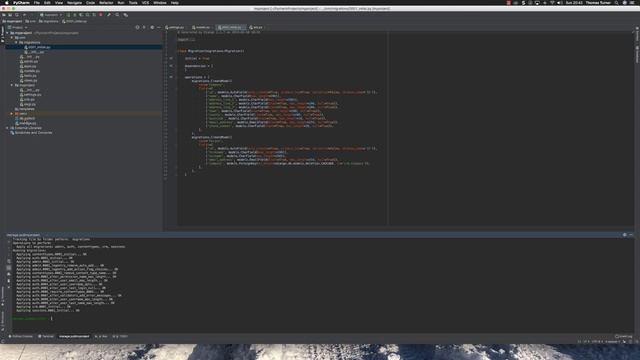
Task: Switch to the settings.py editor tab
Action: pos(175,27)
